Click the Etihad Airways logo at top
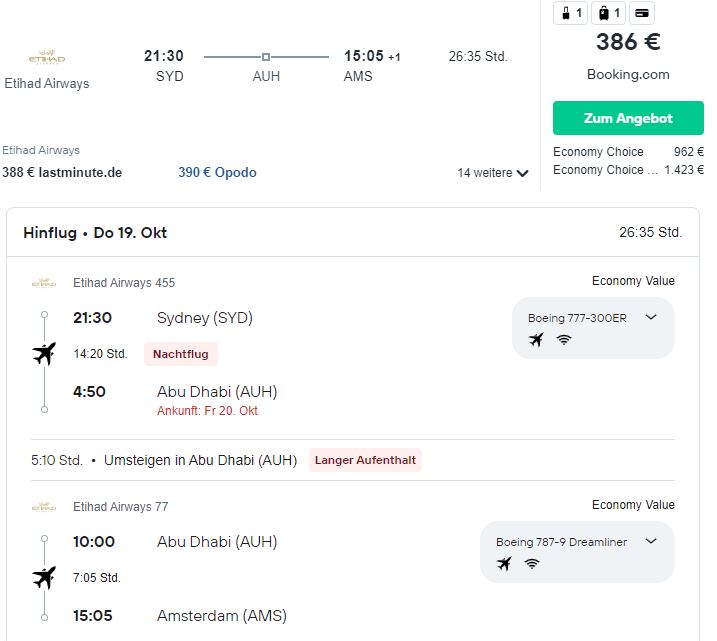The image size is (717, 641). (x=47, y=58)
